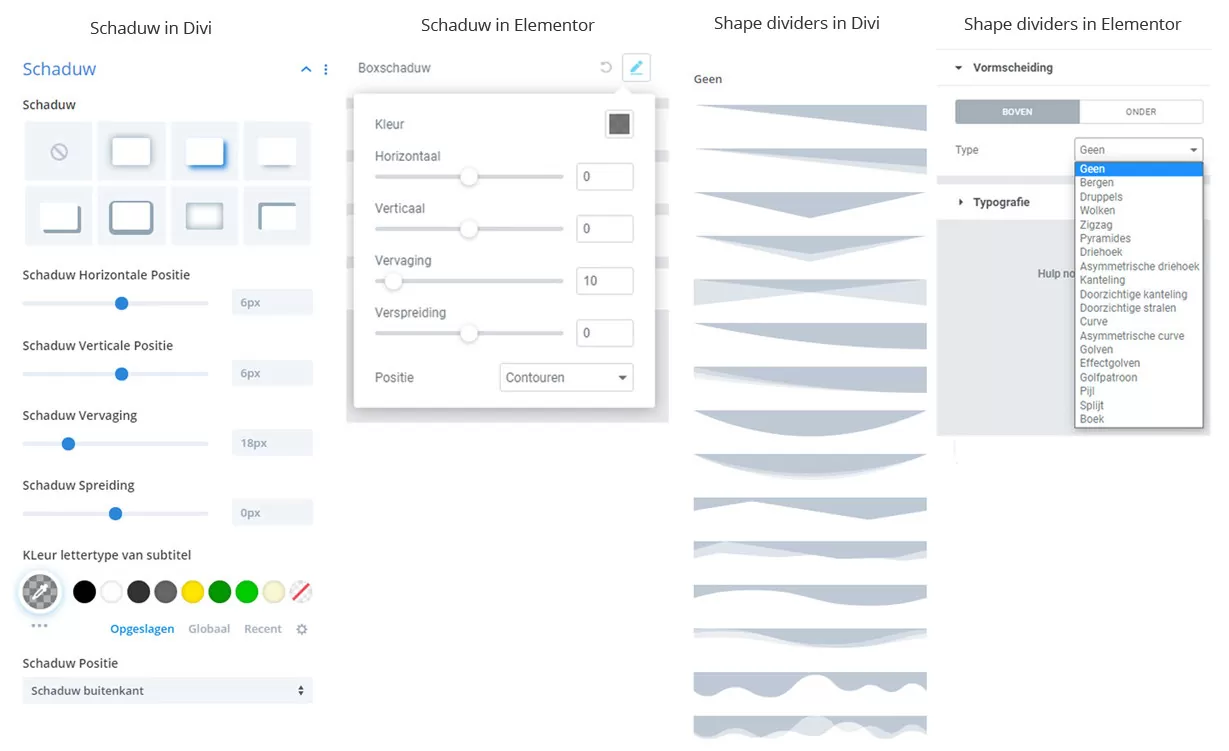Viewport: 1229px width, 751px height.
Task: Activate the eyedropper color picker icon
Action: tap(39, 591)
